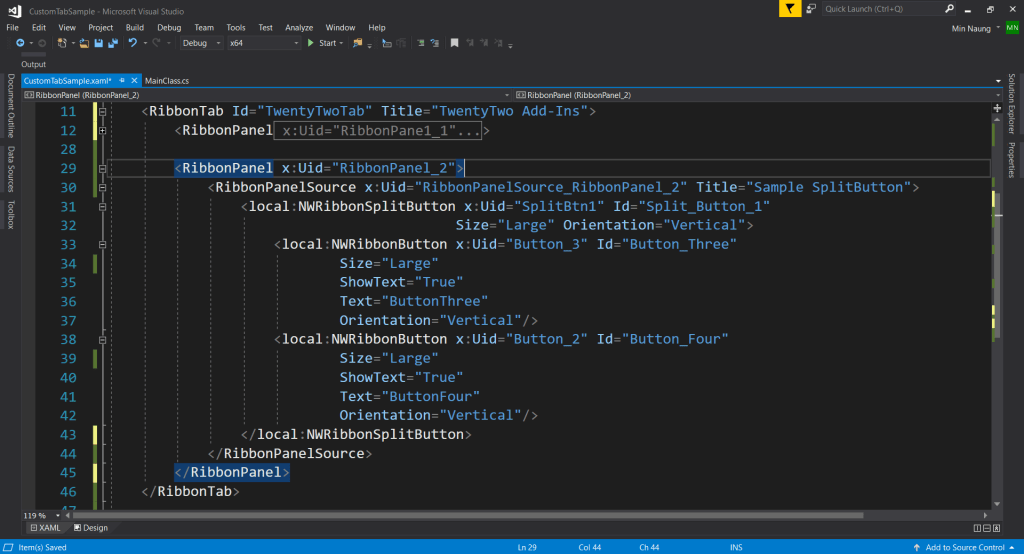Toggle the pin on CustomTabSample.xaml tab

point(121,79)
